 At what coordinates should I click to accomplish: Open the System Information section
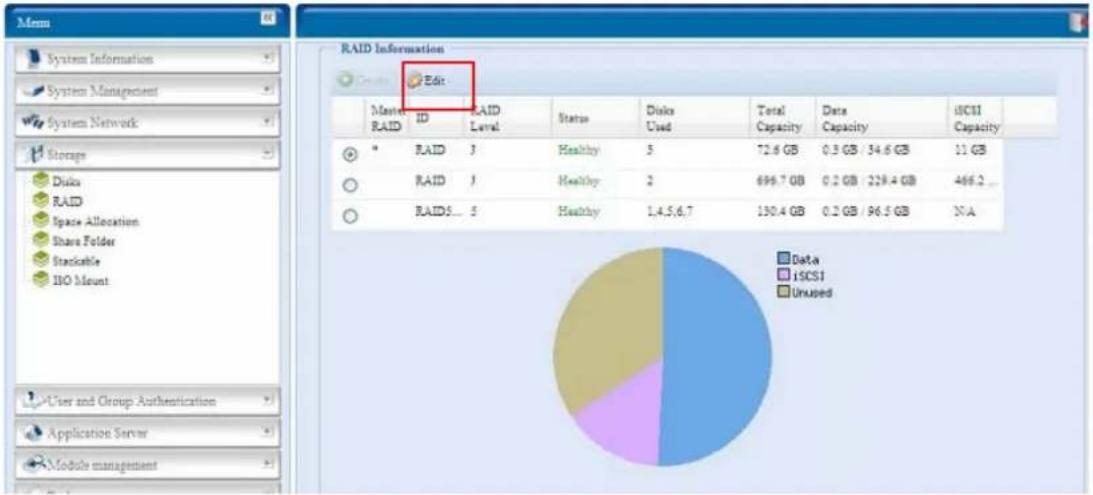146,59
